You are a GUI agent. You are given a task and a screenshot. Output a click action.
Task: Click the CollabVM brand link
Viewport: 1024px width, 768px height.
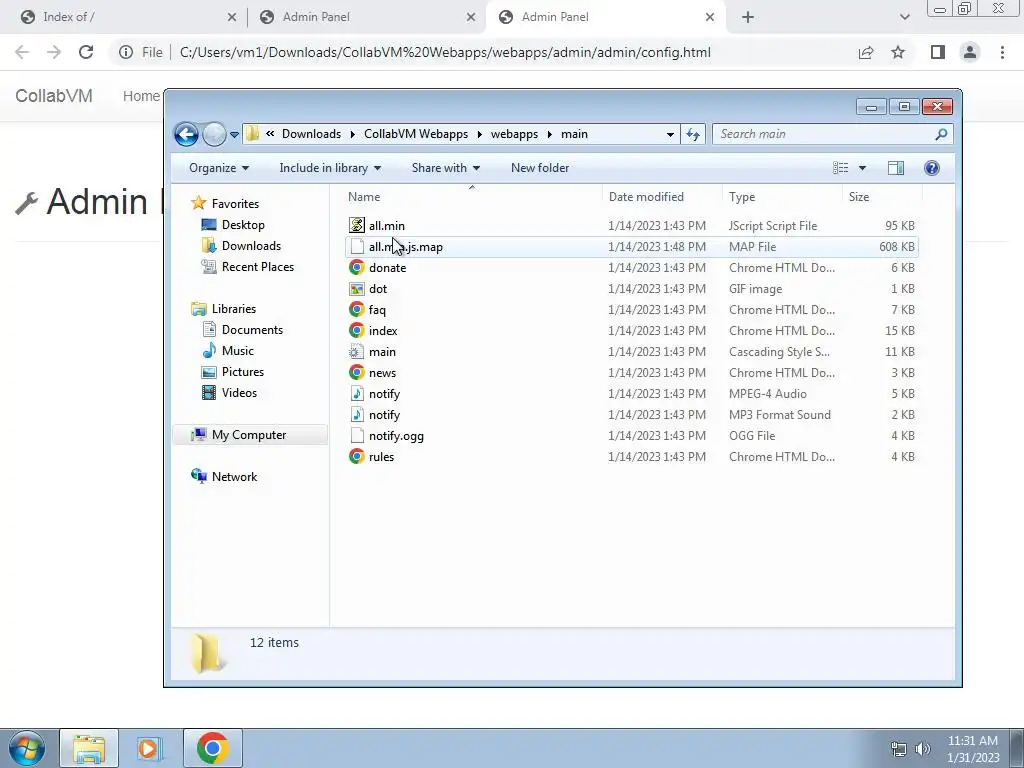[x=54, y=96]
